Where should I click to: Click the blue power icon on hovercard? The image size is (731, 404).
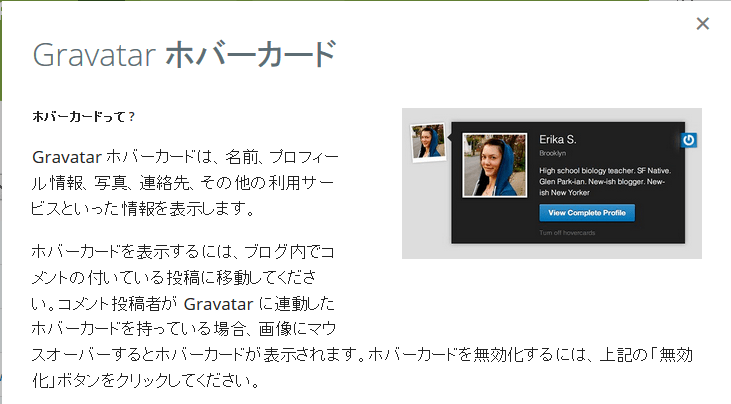689,140
